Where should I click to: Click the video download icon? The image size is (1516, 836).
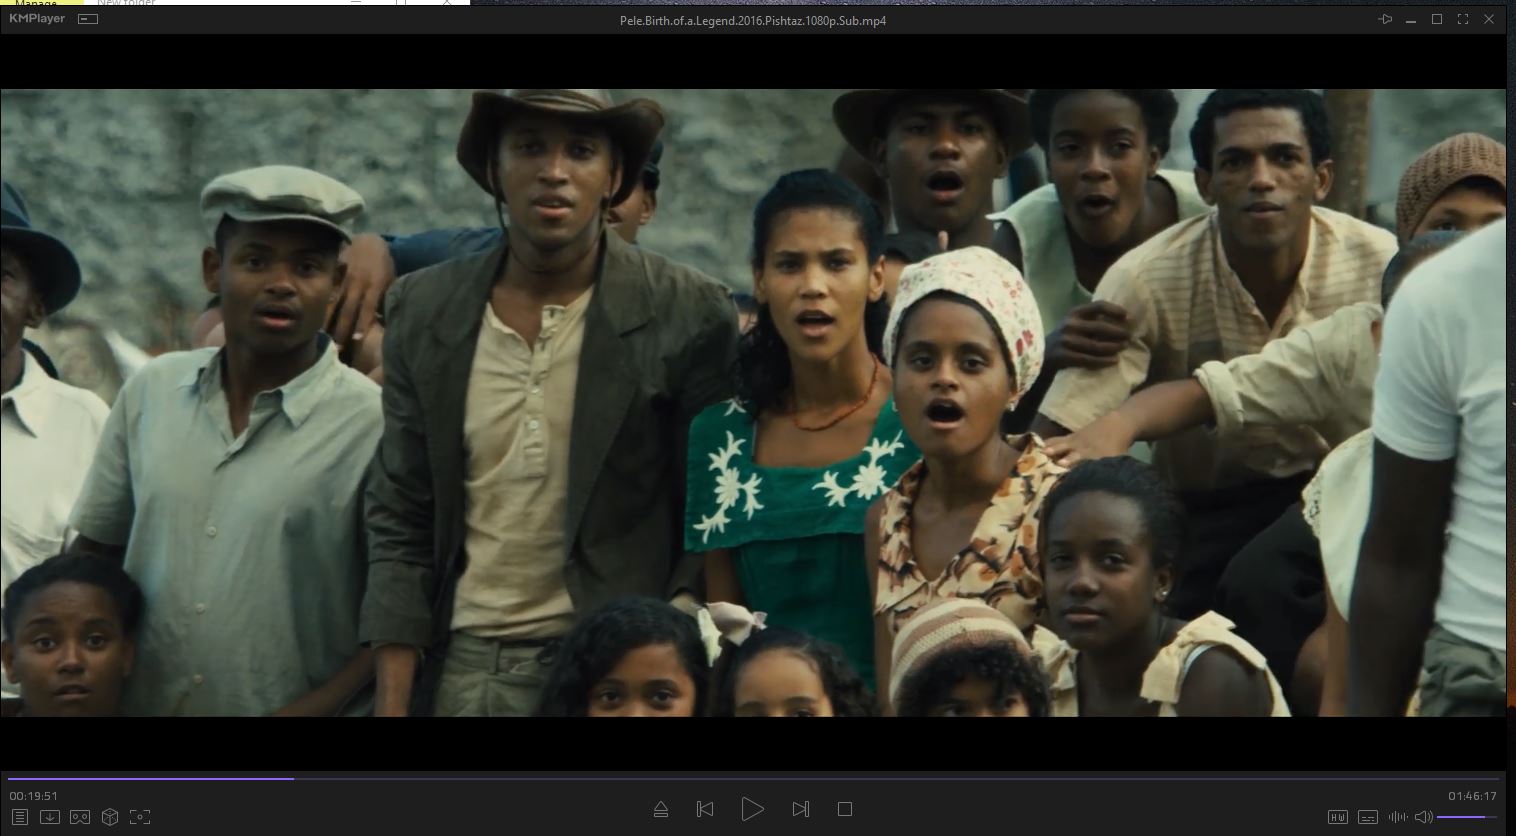pyautogui.click(x=49, y=817)
